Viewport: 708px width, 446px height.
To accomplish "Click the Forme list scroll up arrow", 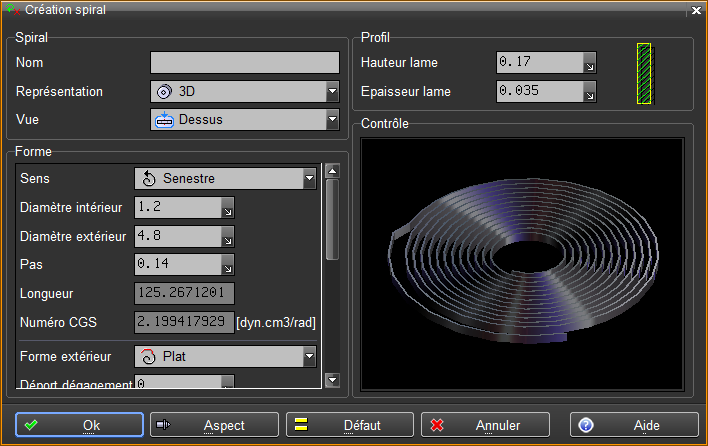I will point(332,171).
